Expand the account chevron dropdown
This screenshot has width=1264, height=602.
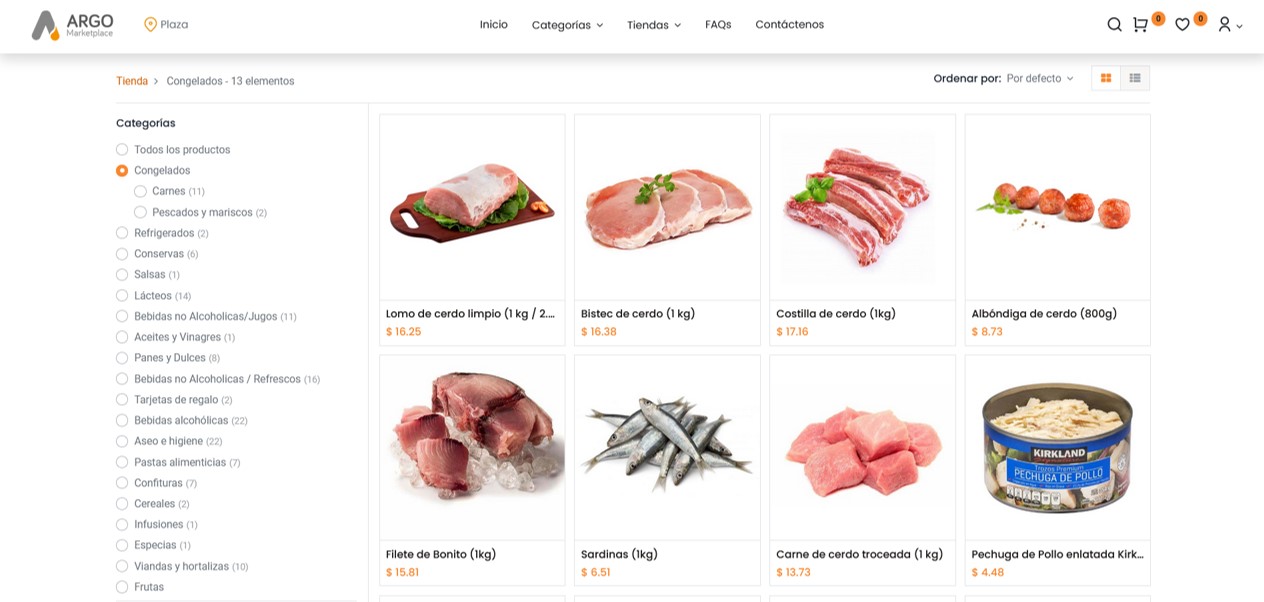pyautogui.click(x=1240, y=27)
